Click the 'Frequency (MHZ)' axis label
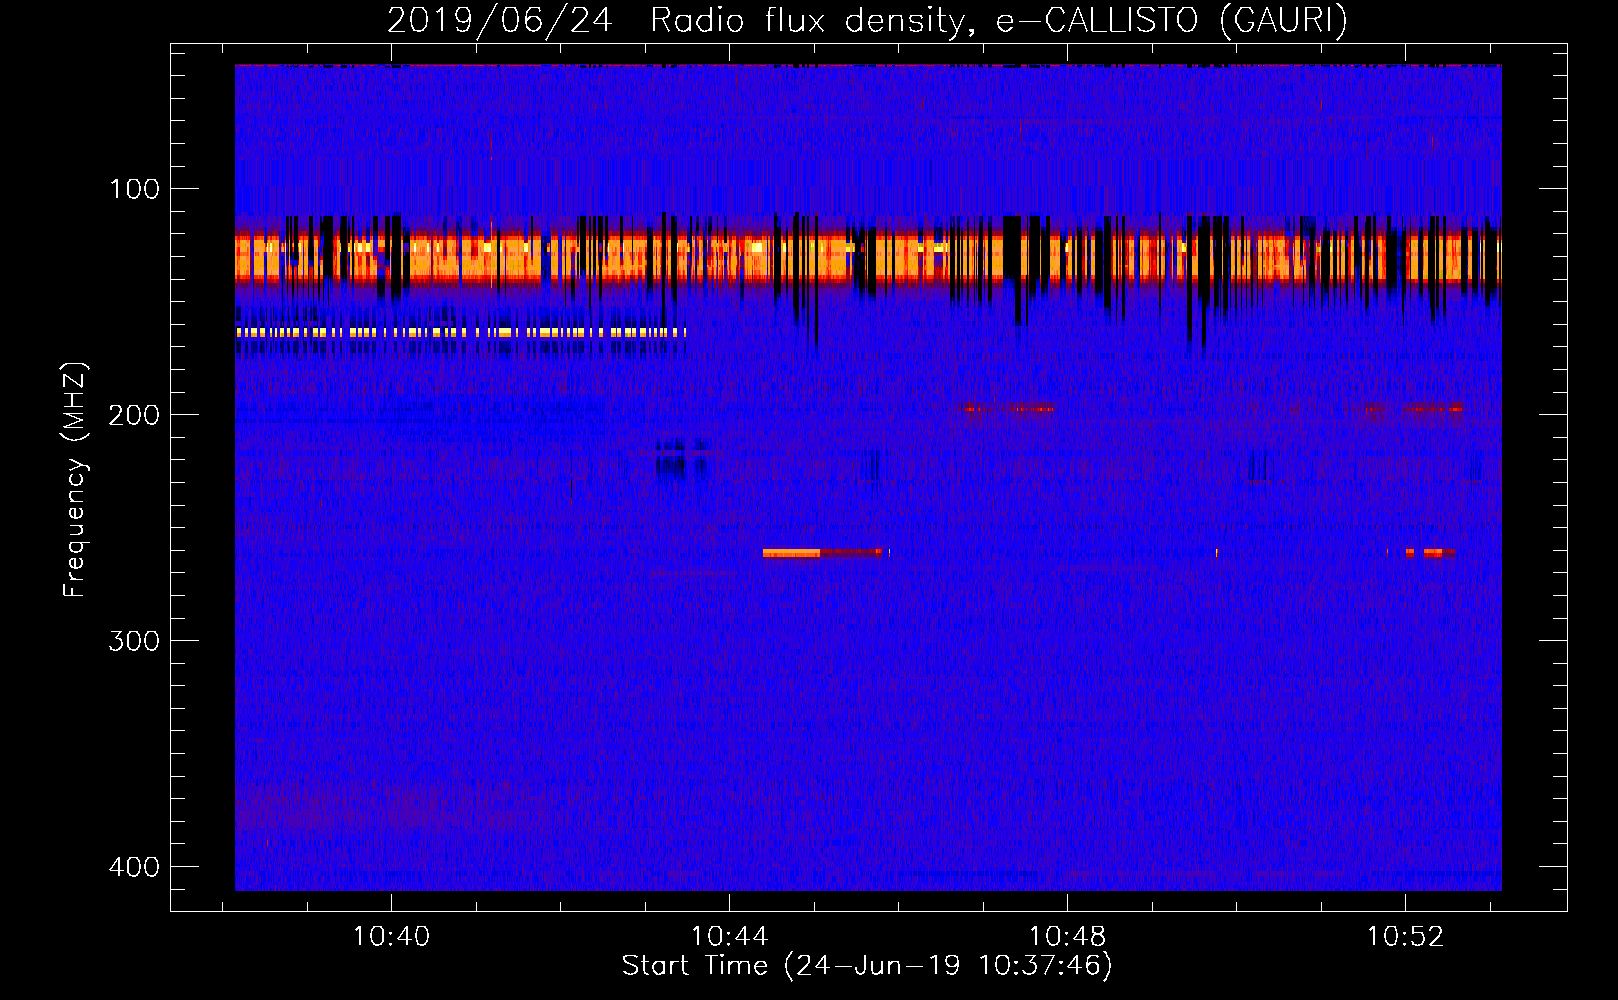1618x1000 pixels. tap(75, 480)
